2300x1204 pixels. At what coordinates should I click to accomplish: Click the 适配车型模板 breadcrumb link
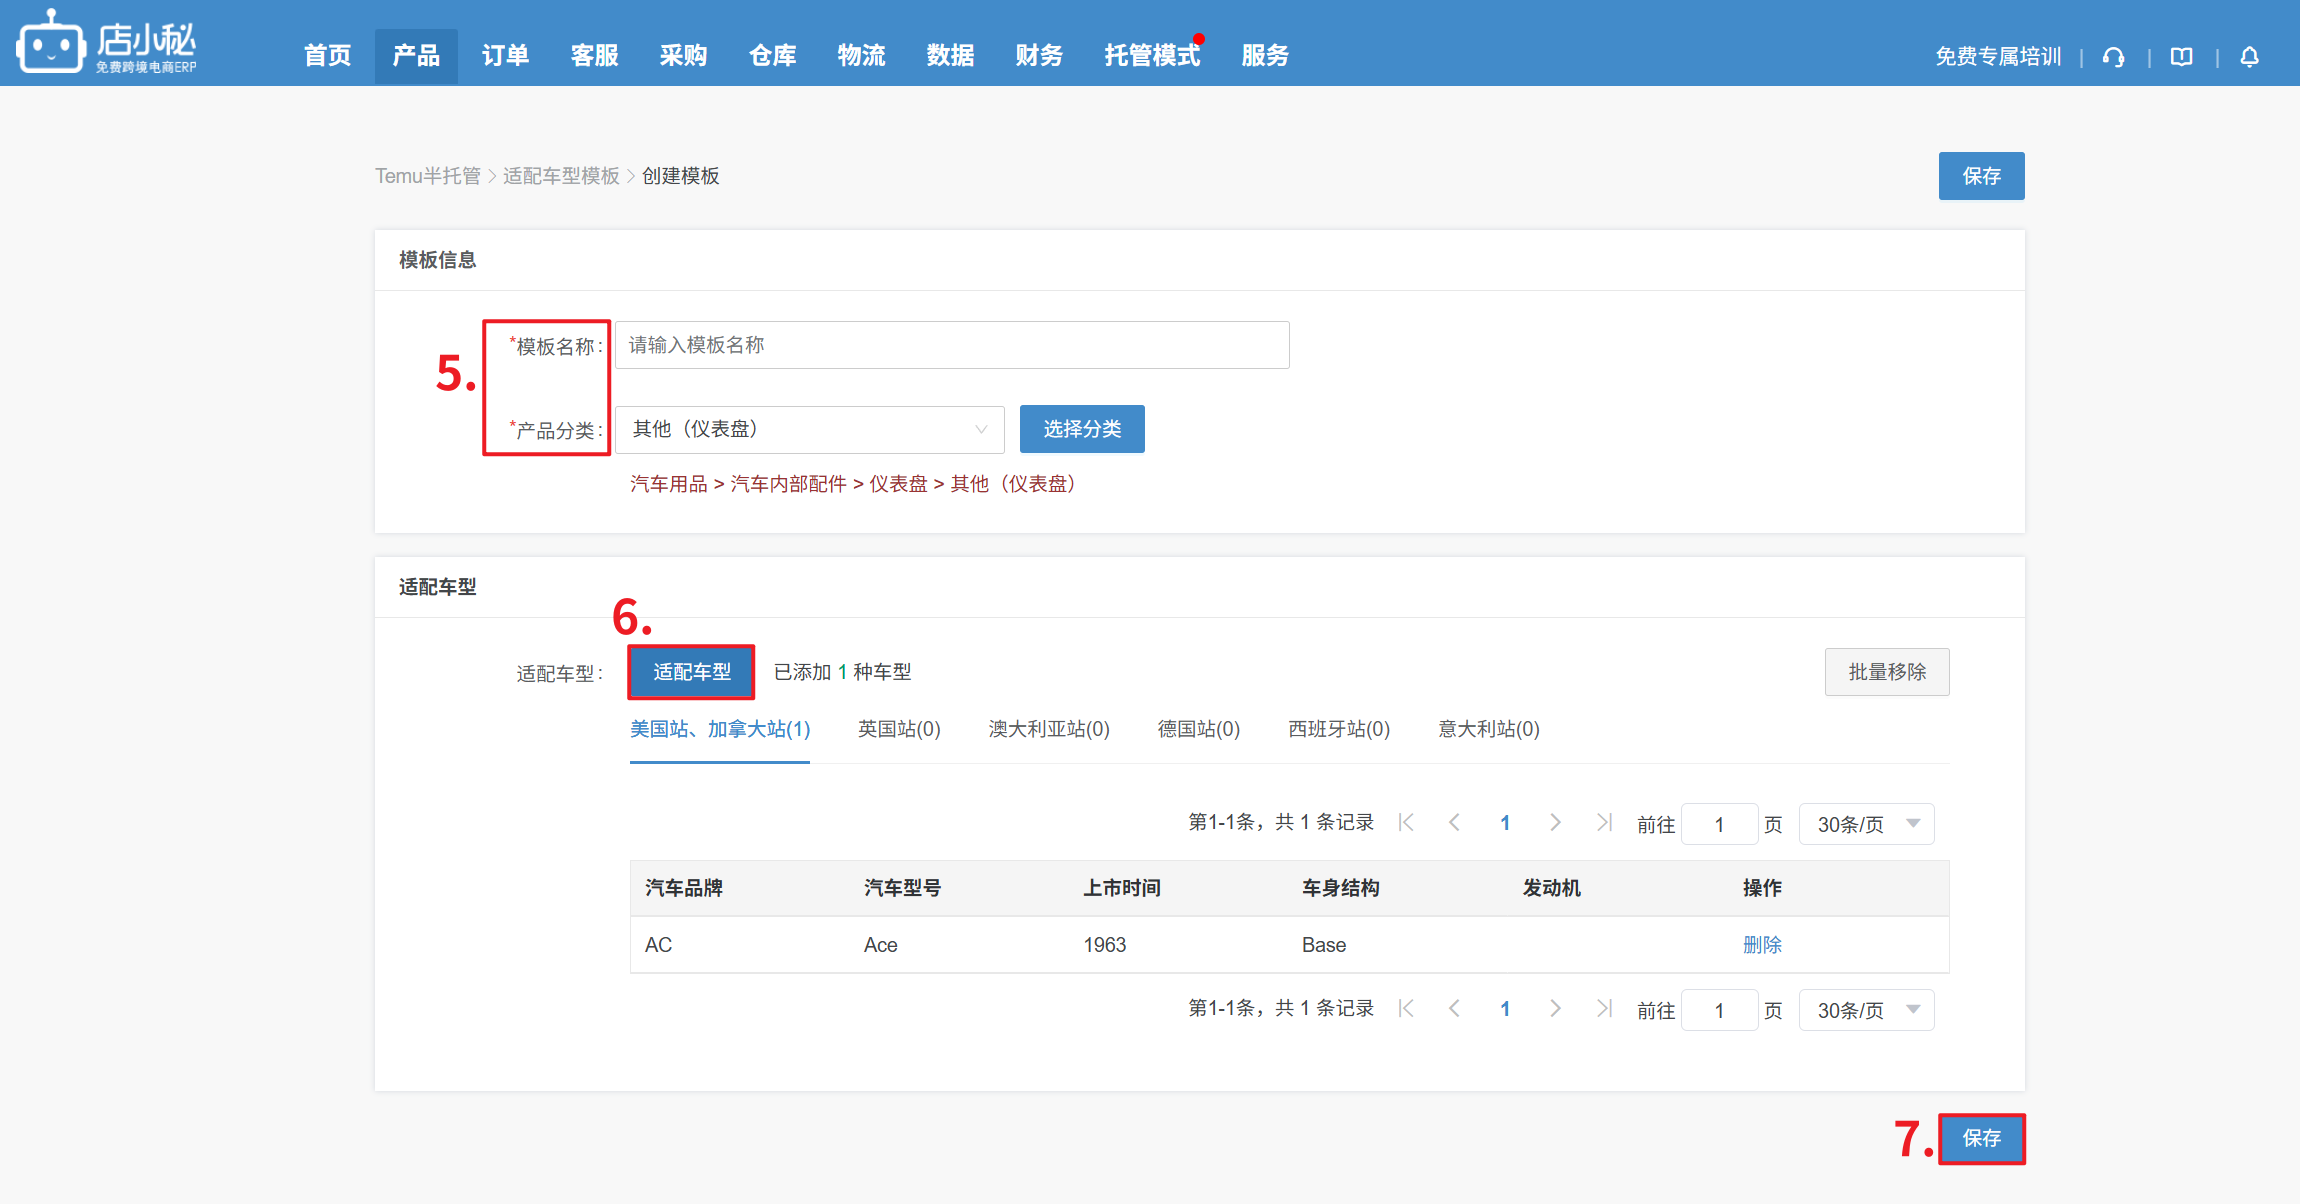(561, 176)
